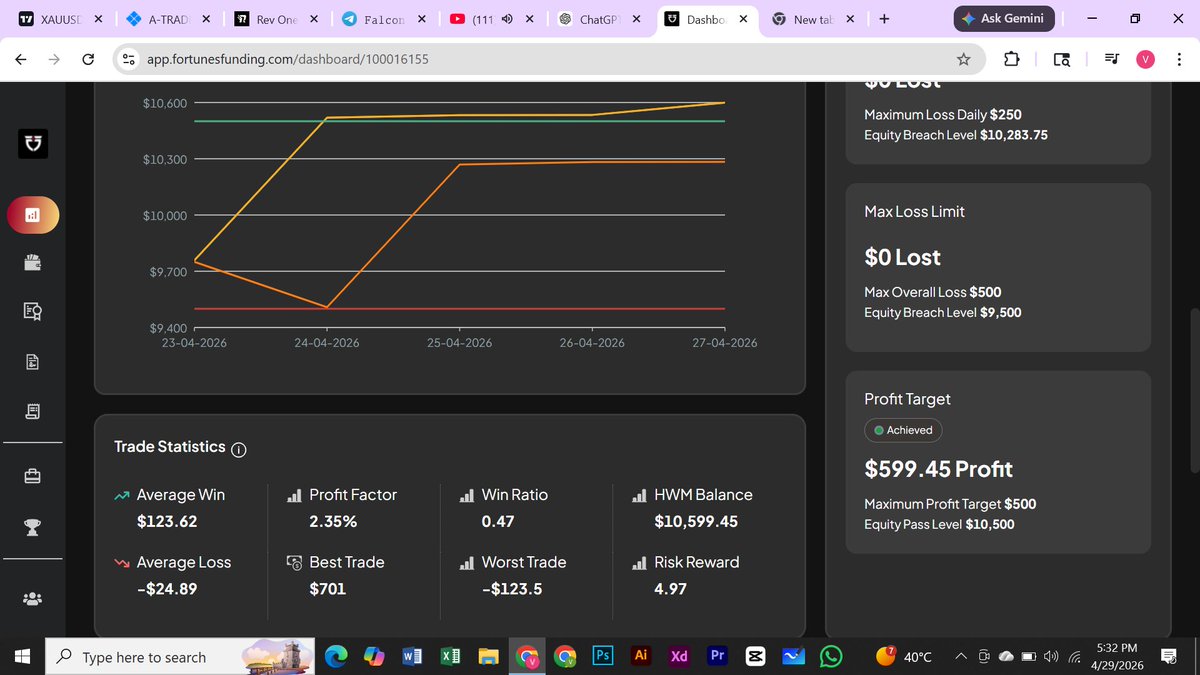Image resolution: width=1200 pixels, height=675 pixels.
Task: Click the Worst Trade value -$123.5
Action: [512, 589]
